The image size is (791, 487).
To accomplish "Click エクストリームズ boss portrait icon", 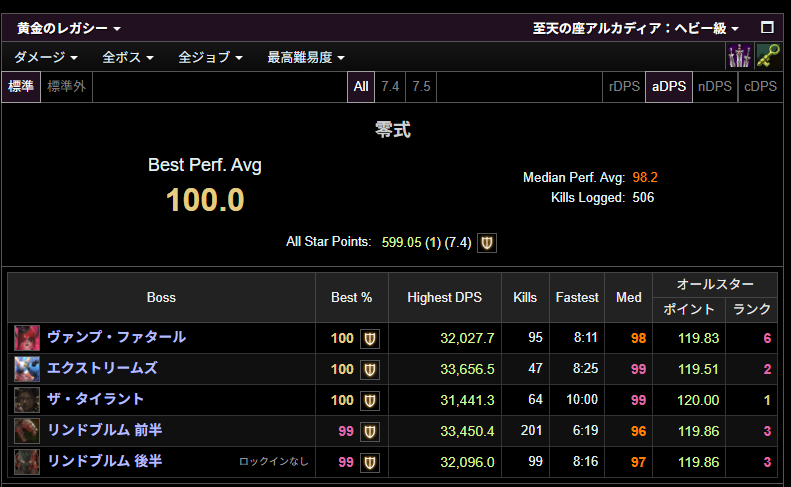I will [x=27, y=369].
